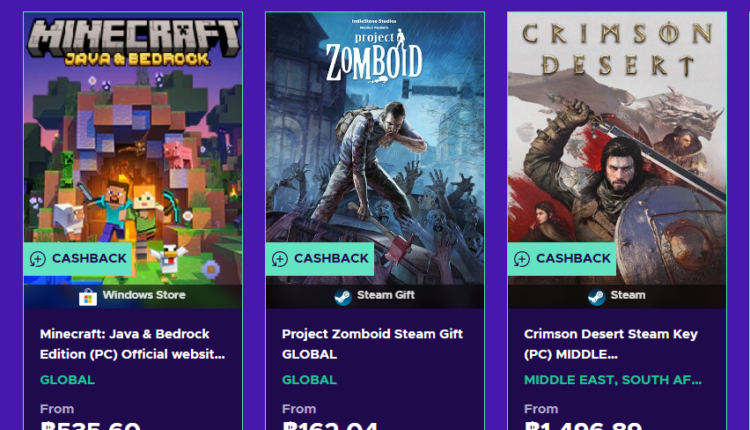Screen dimensions: 750x430
Task: Click the Steam Gift platform label
Action: (x=386, y=296)
